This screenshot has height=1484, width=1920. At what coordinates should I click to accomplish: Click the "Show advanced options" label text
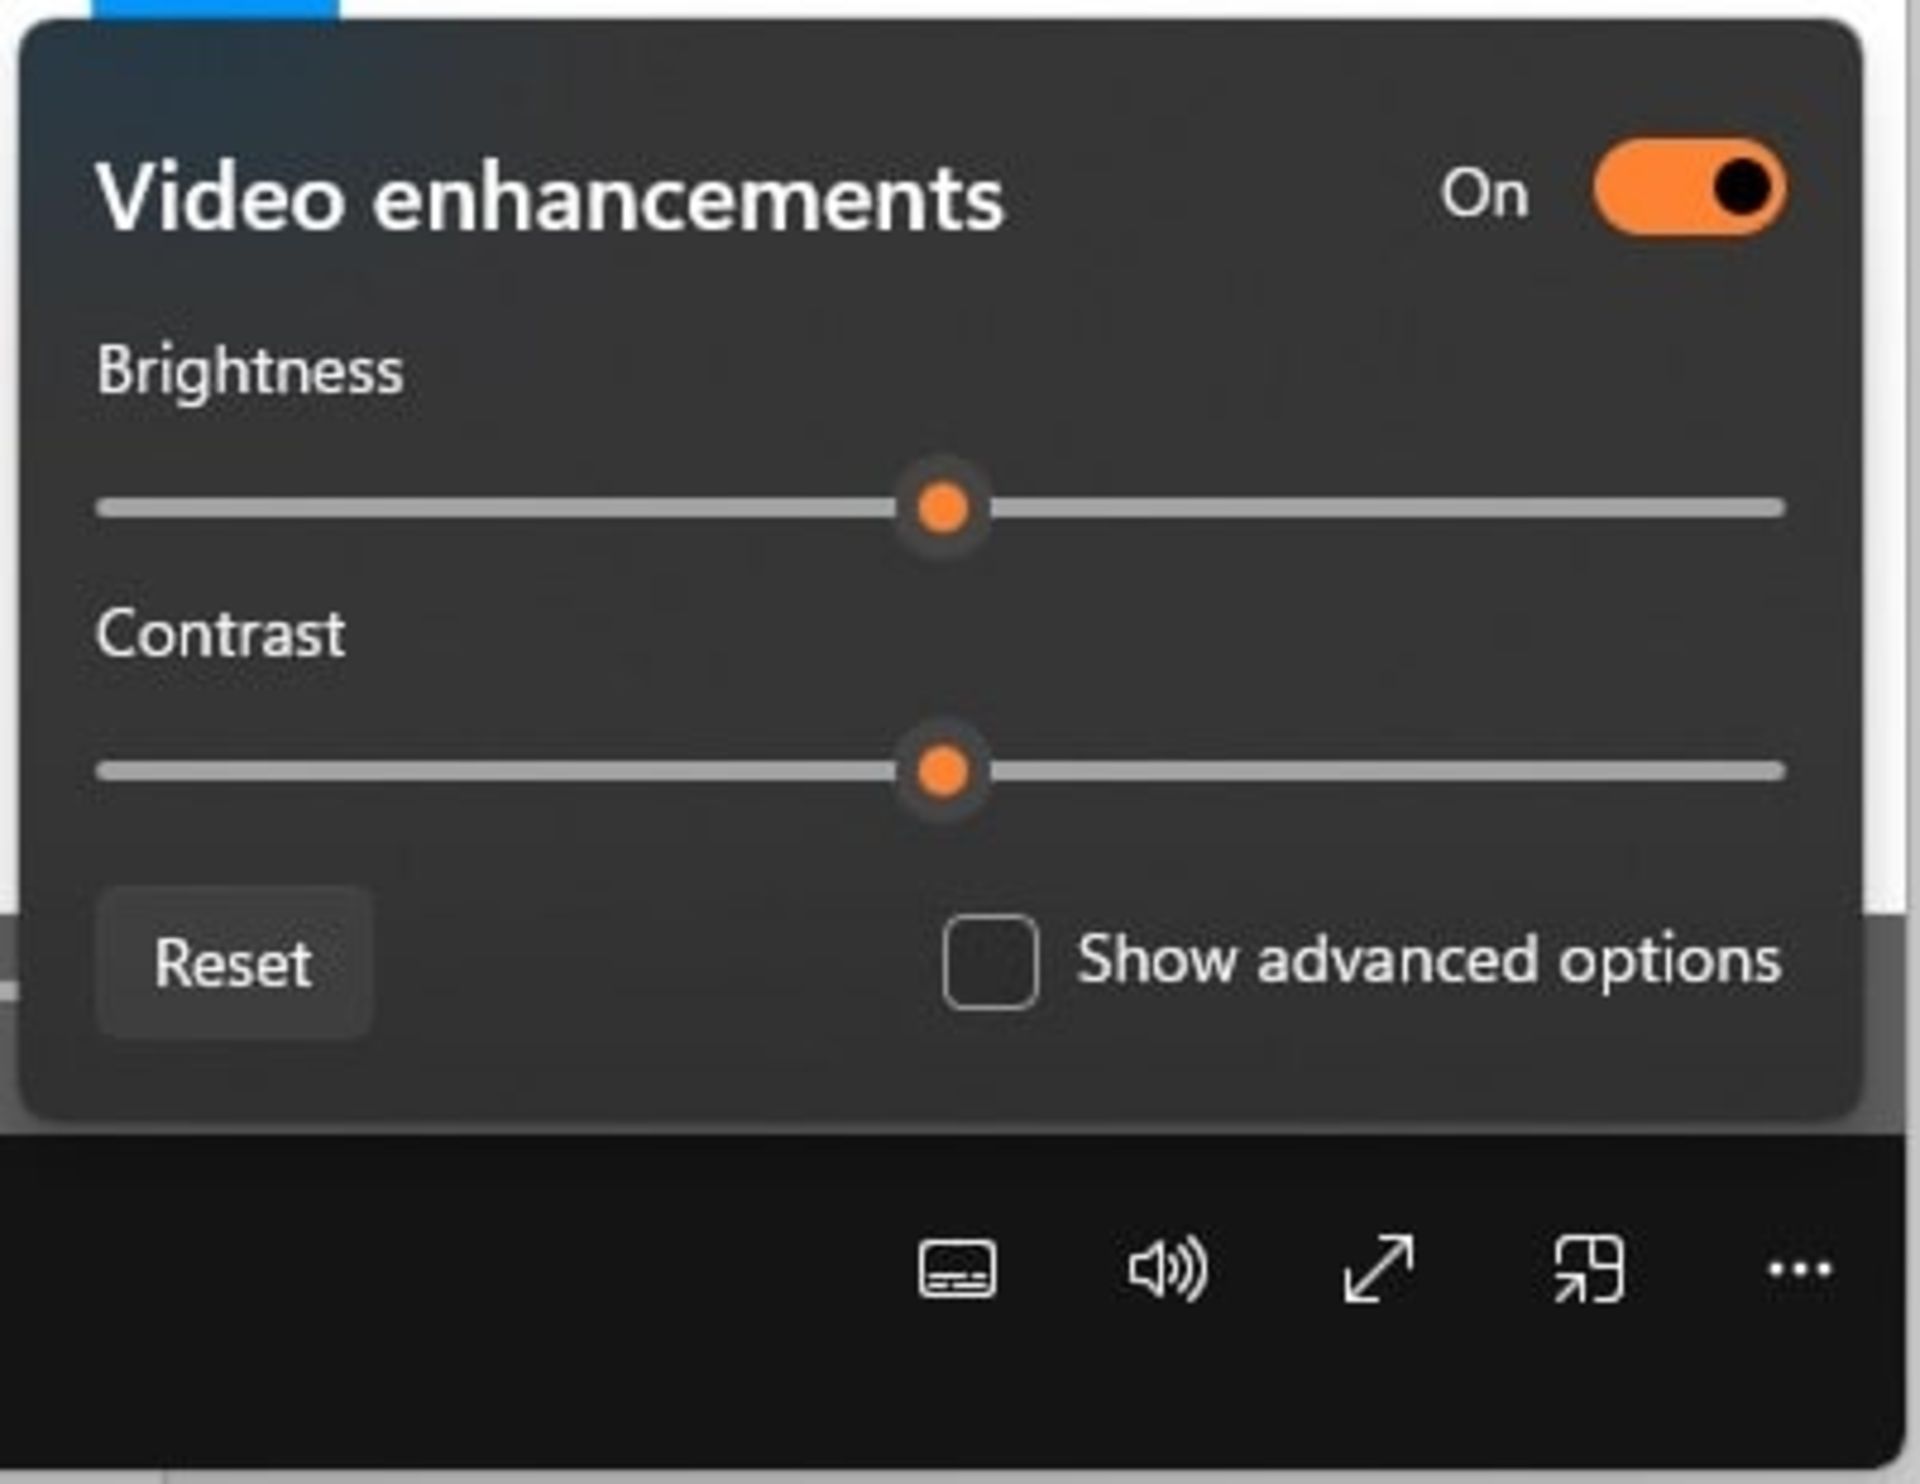click(x=1428, y=960)
